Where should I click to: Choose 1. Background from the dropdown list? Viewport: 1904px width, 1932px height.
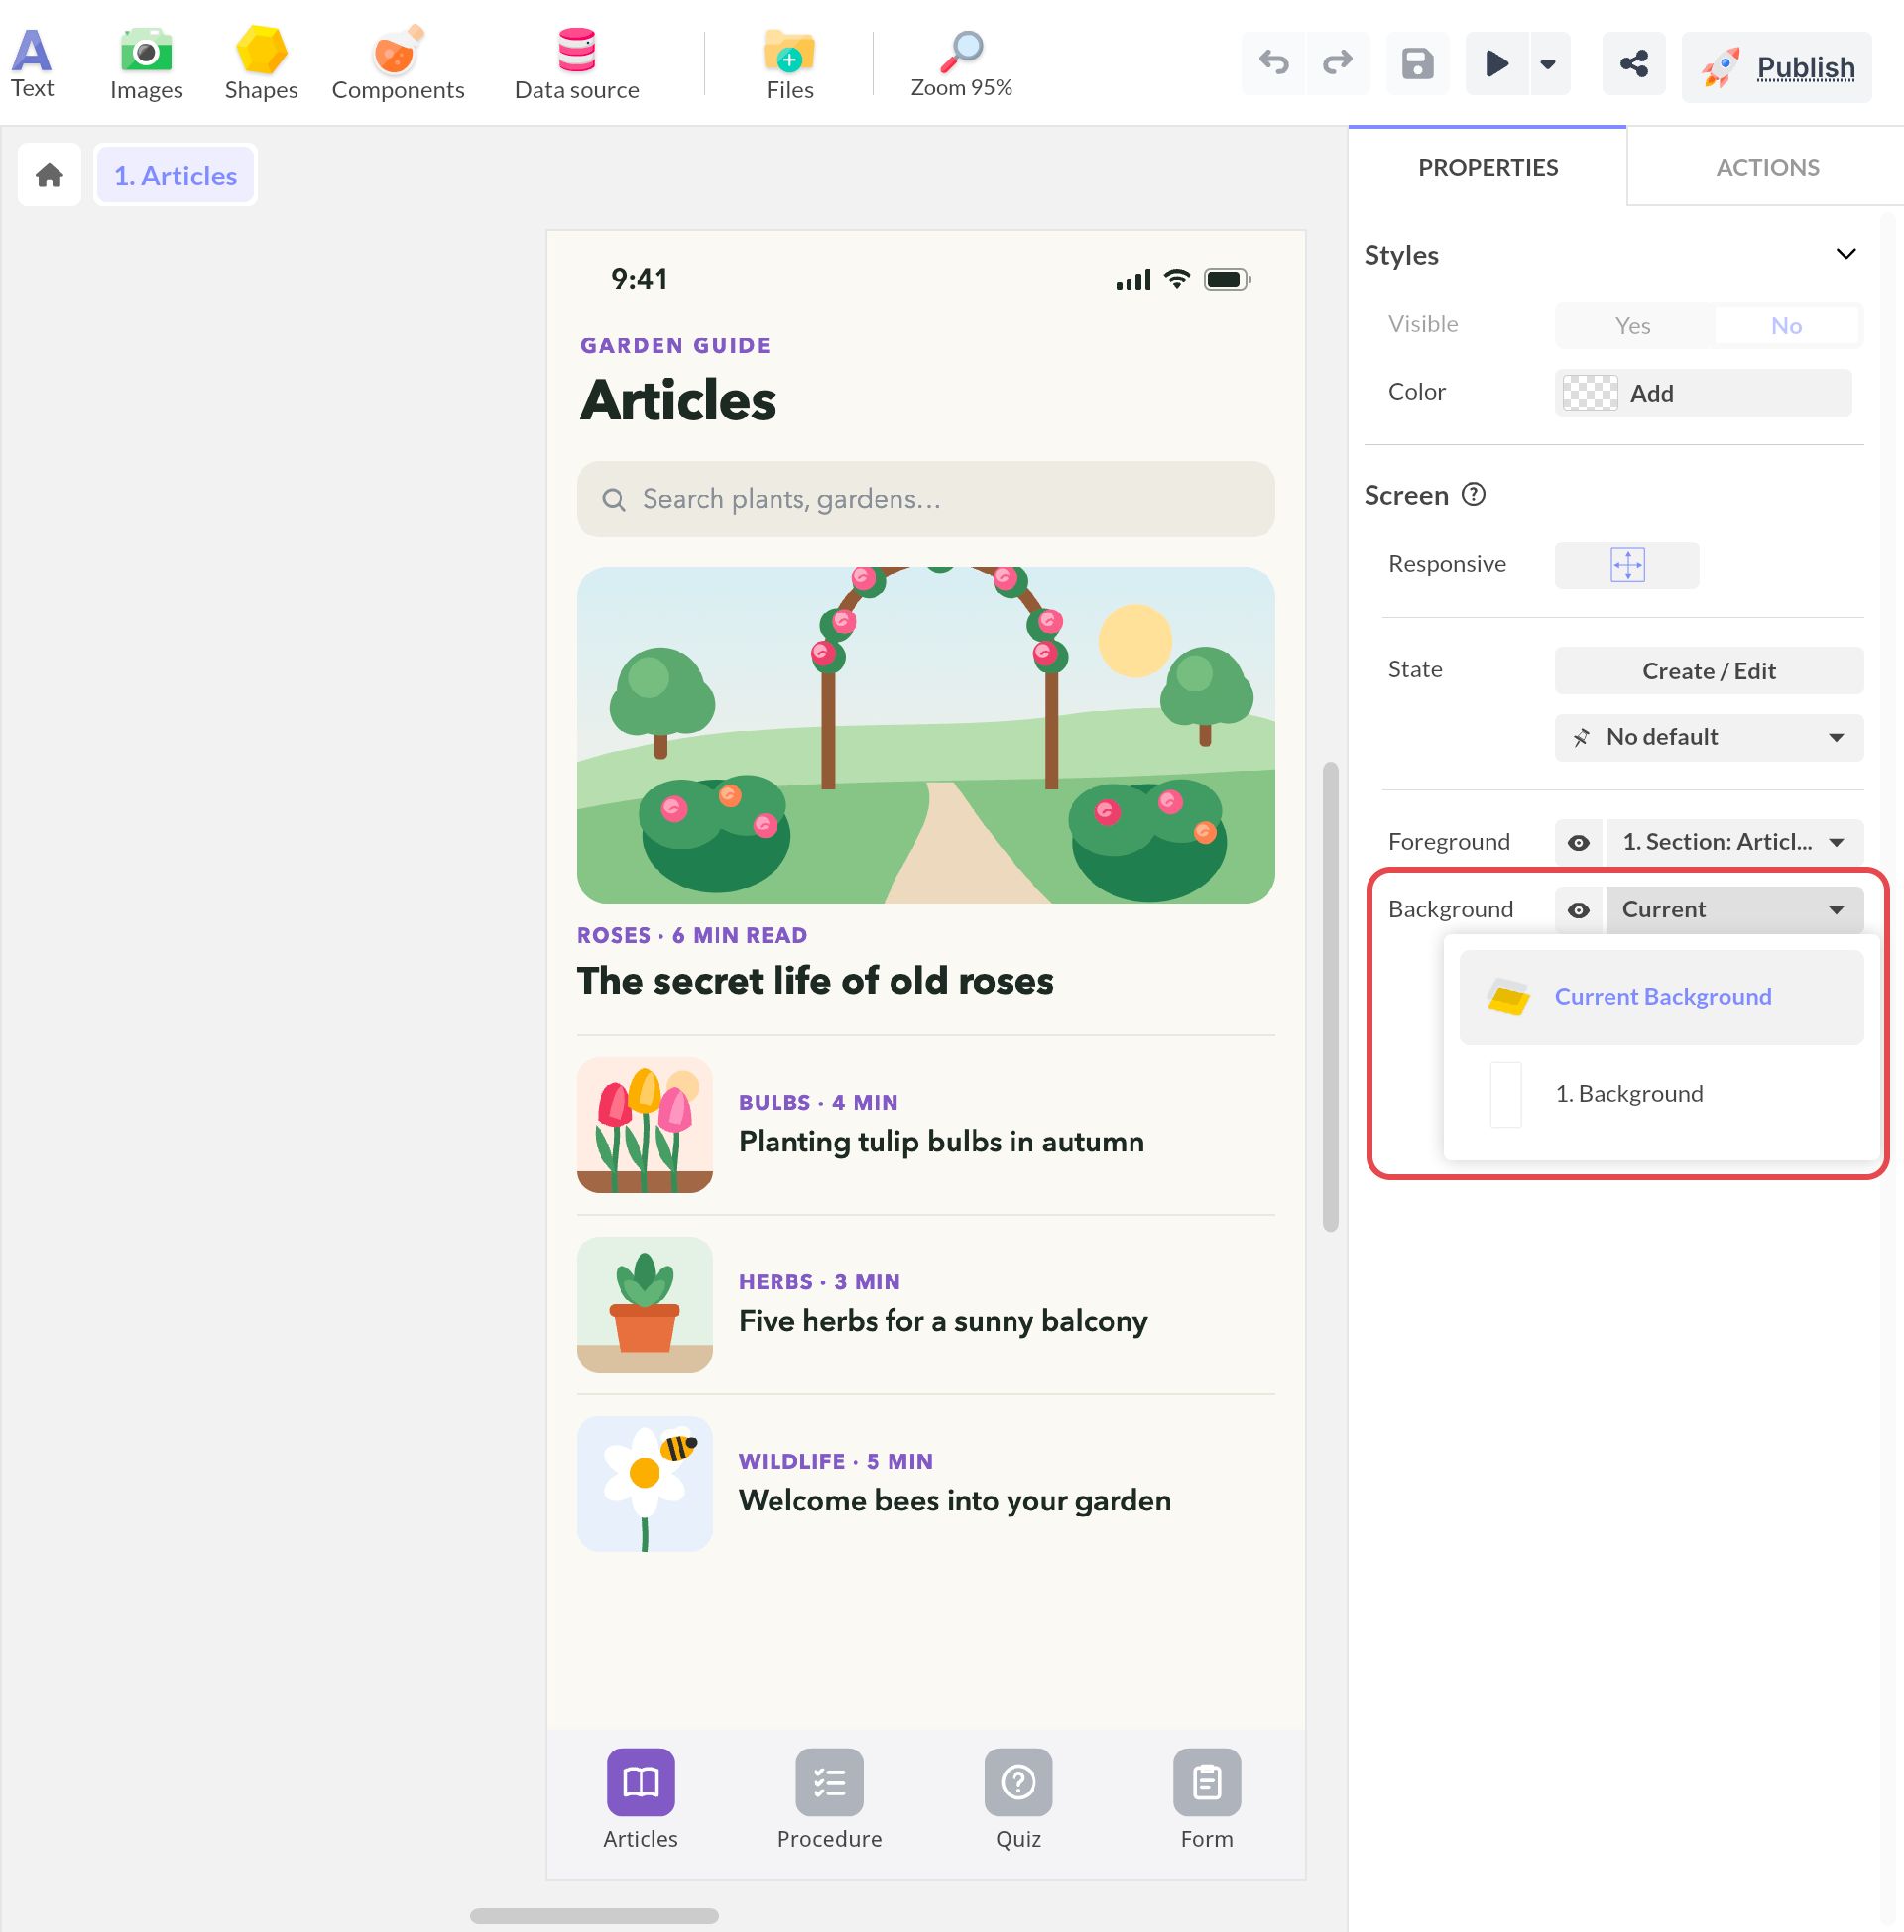click(x=1661, y=1094)
